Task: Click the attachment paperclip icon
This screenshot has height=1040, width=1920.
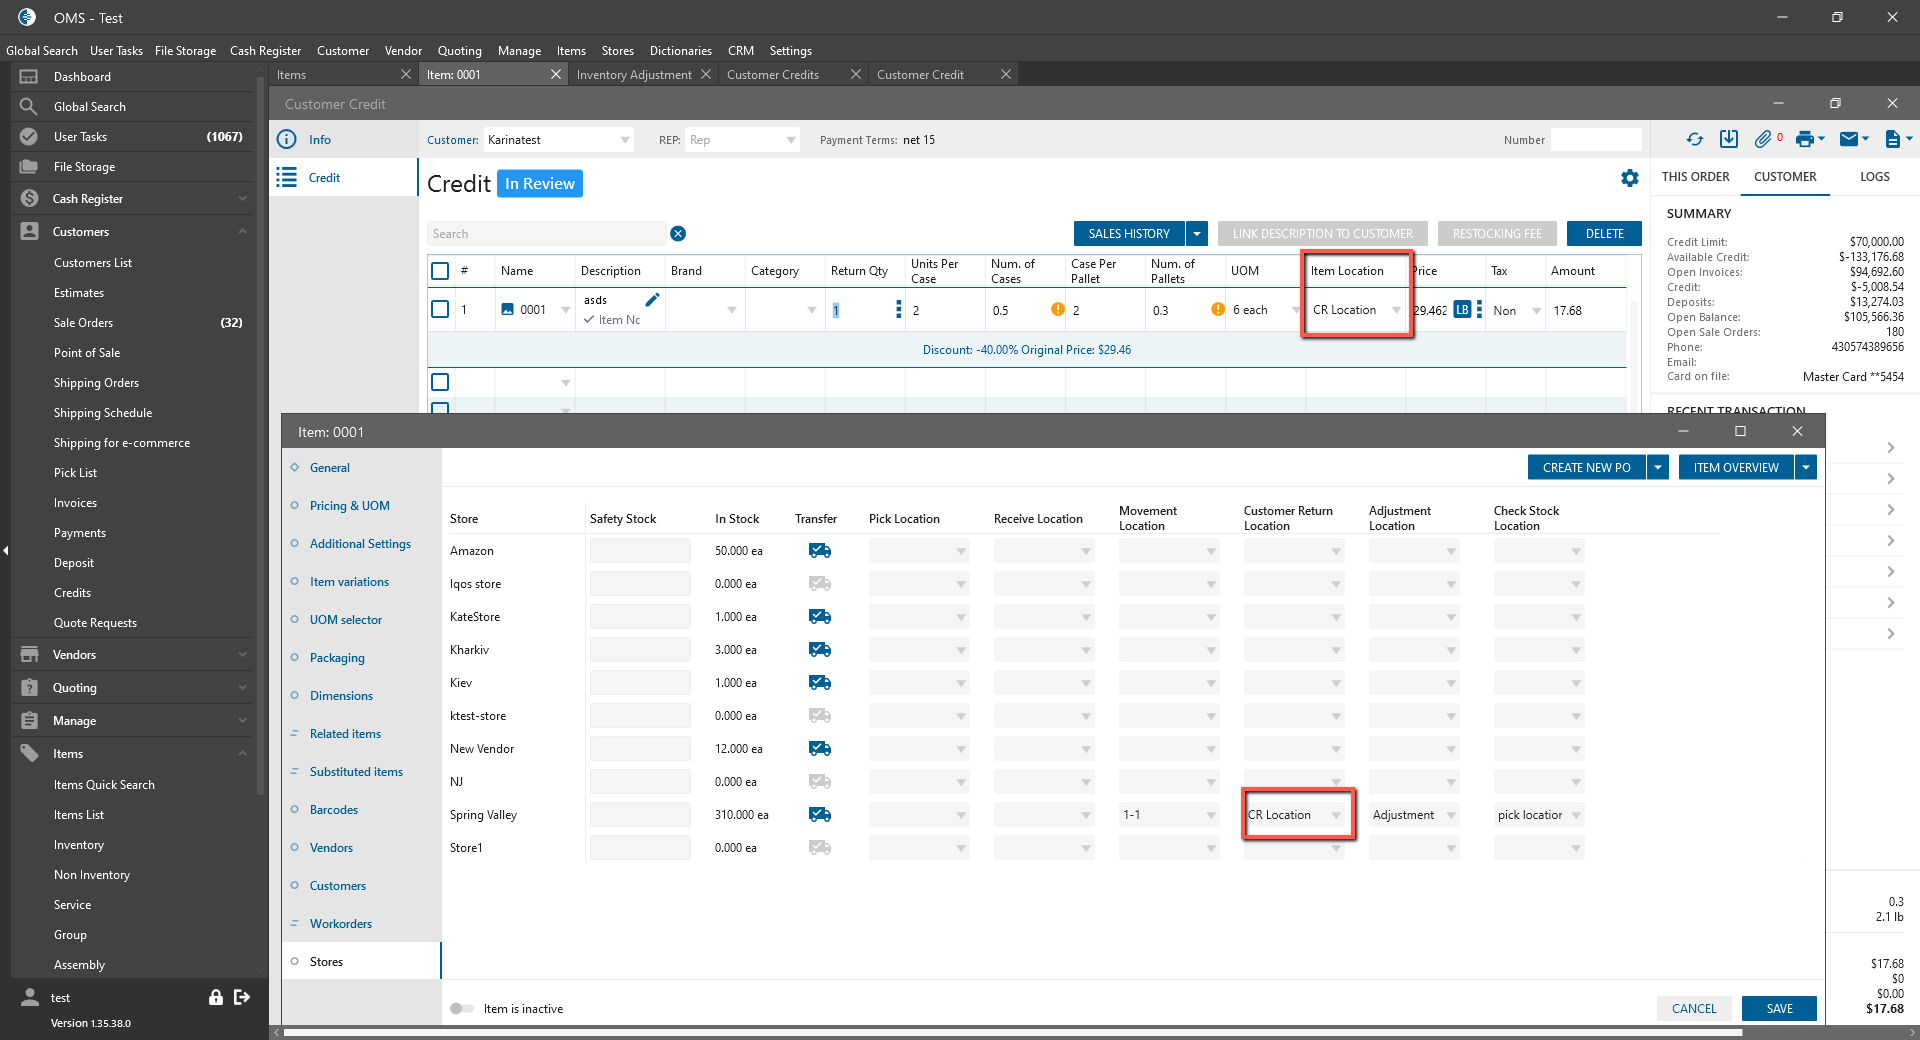Action: pos(1762,140)
